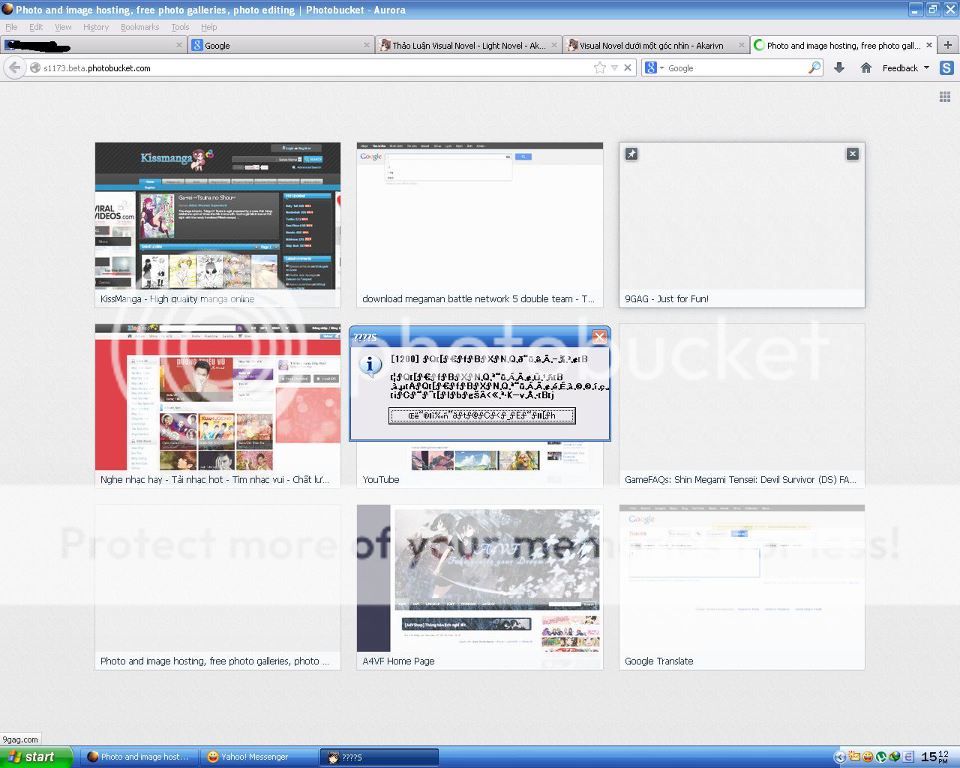Click the browser back arrow button
The image size is (960, 768).
(14, 68)
